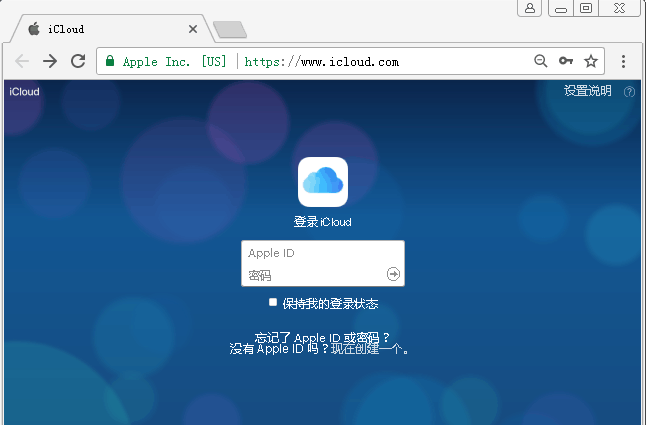Open 设置说明 link
The width and height of the screenshot is (646, 425).
point(587,91)
